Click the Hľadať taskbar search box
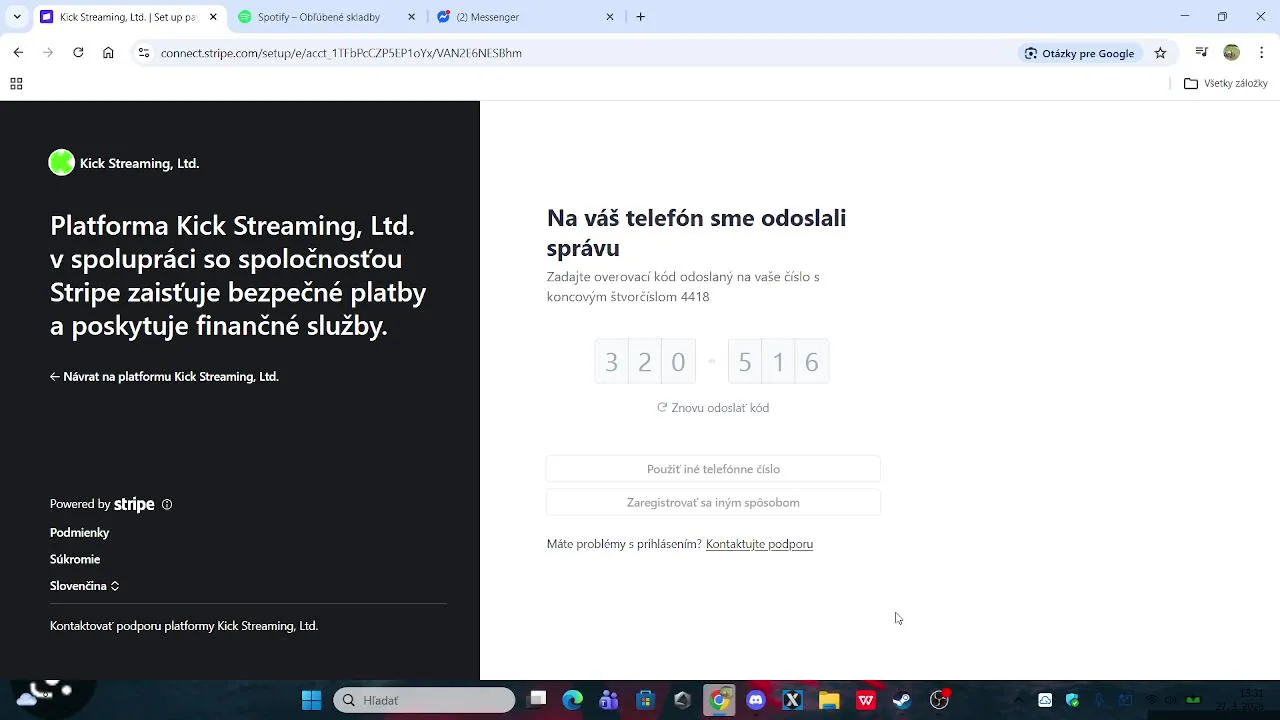This screenshot has width=1280, height=720. pyautogui.click(x=424, y=700)
